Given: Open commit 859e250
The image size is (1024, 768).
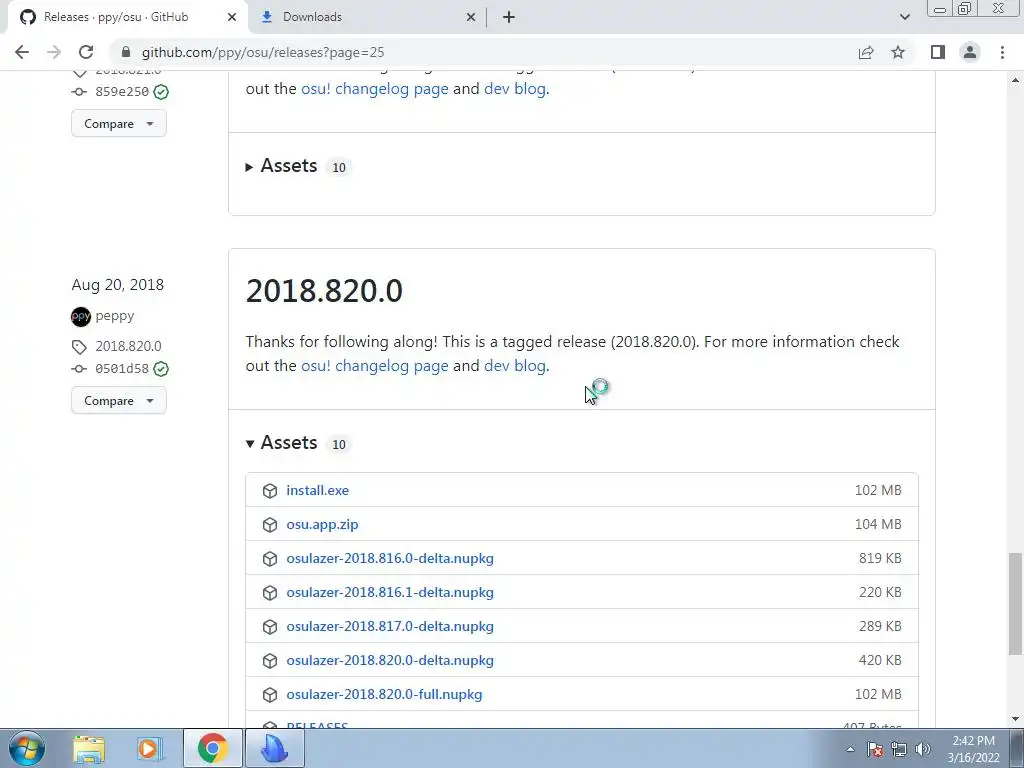Looking at the screenshot, I should coord(122,92).
